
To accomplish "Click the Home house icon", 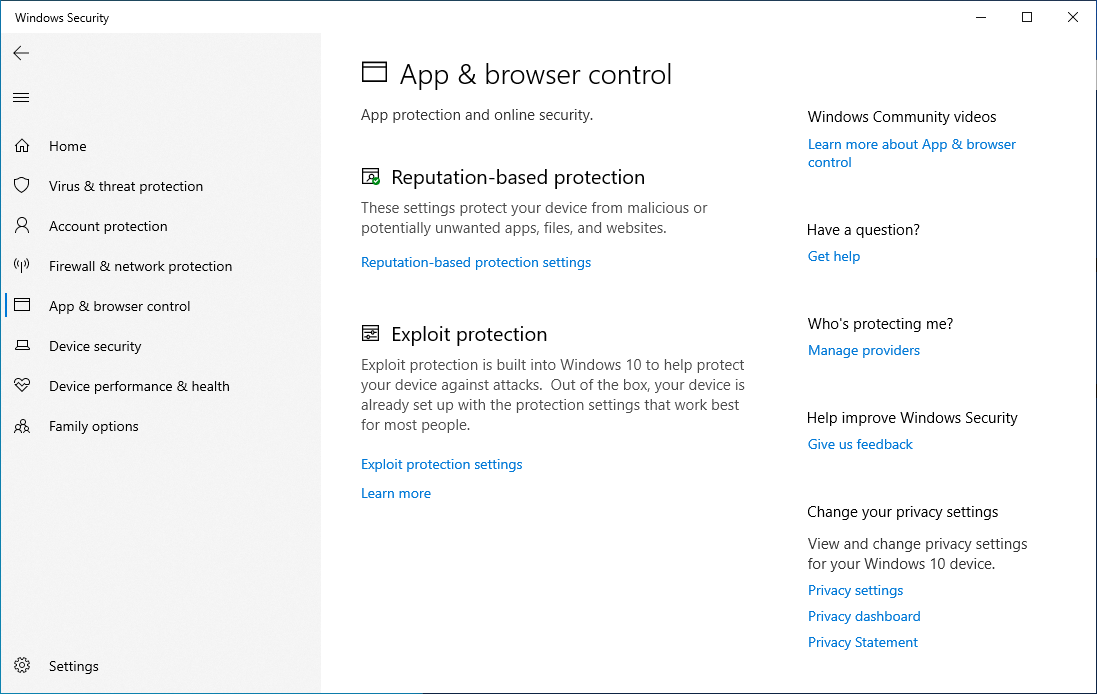I will click(22, 146).
